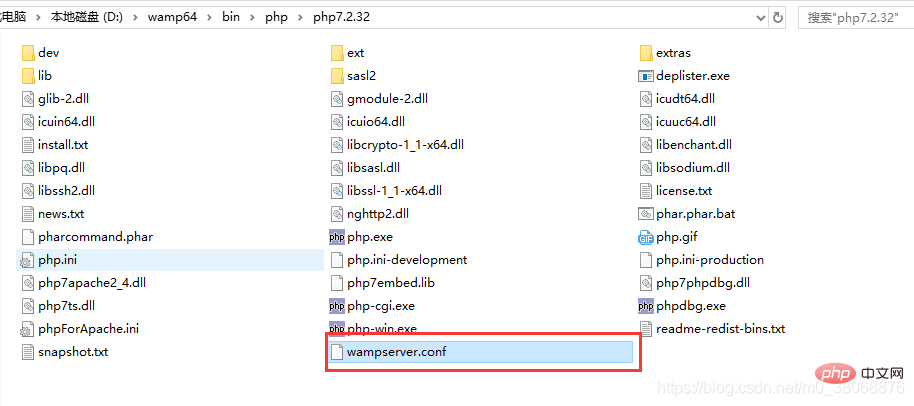Select file name snapshot.txt
Image resolution: width=914 pixels, height=406 pixels.
click(73, 352)
